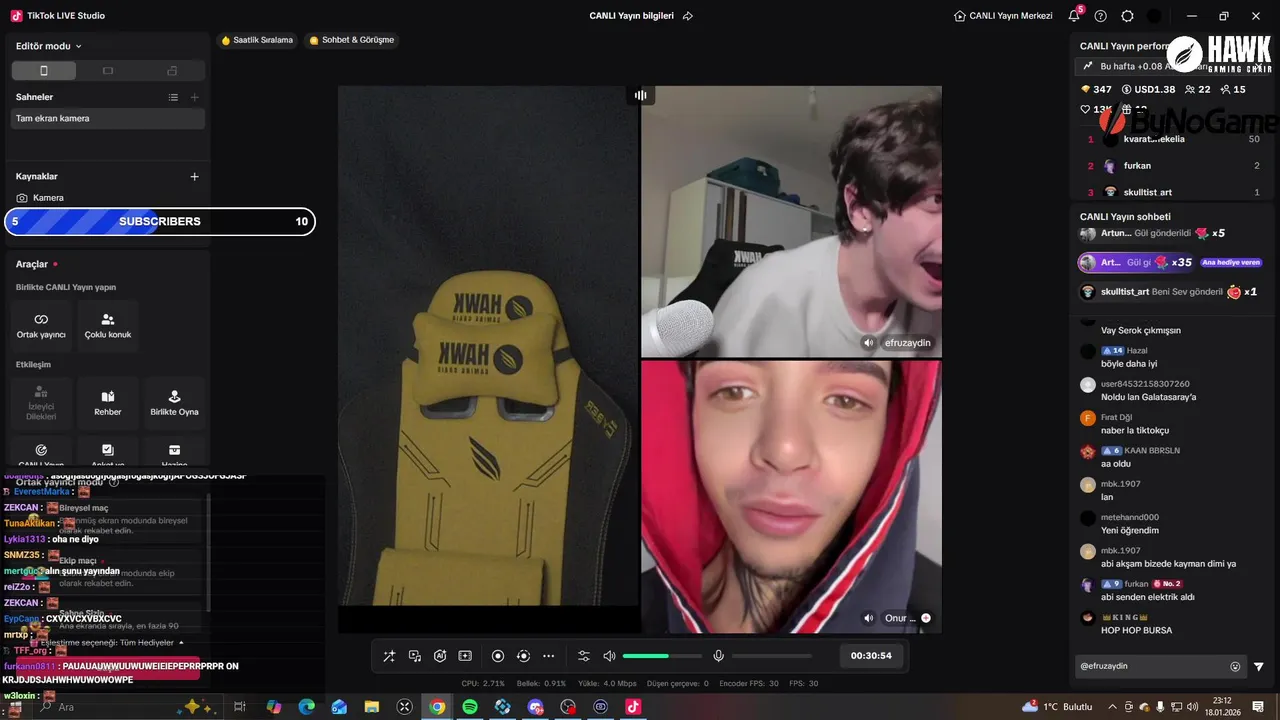Screen dimensions: 1280x720
Task: Open the Sahneler list view icon
Action: 173,97
